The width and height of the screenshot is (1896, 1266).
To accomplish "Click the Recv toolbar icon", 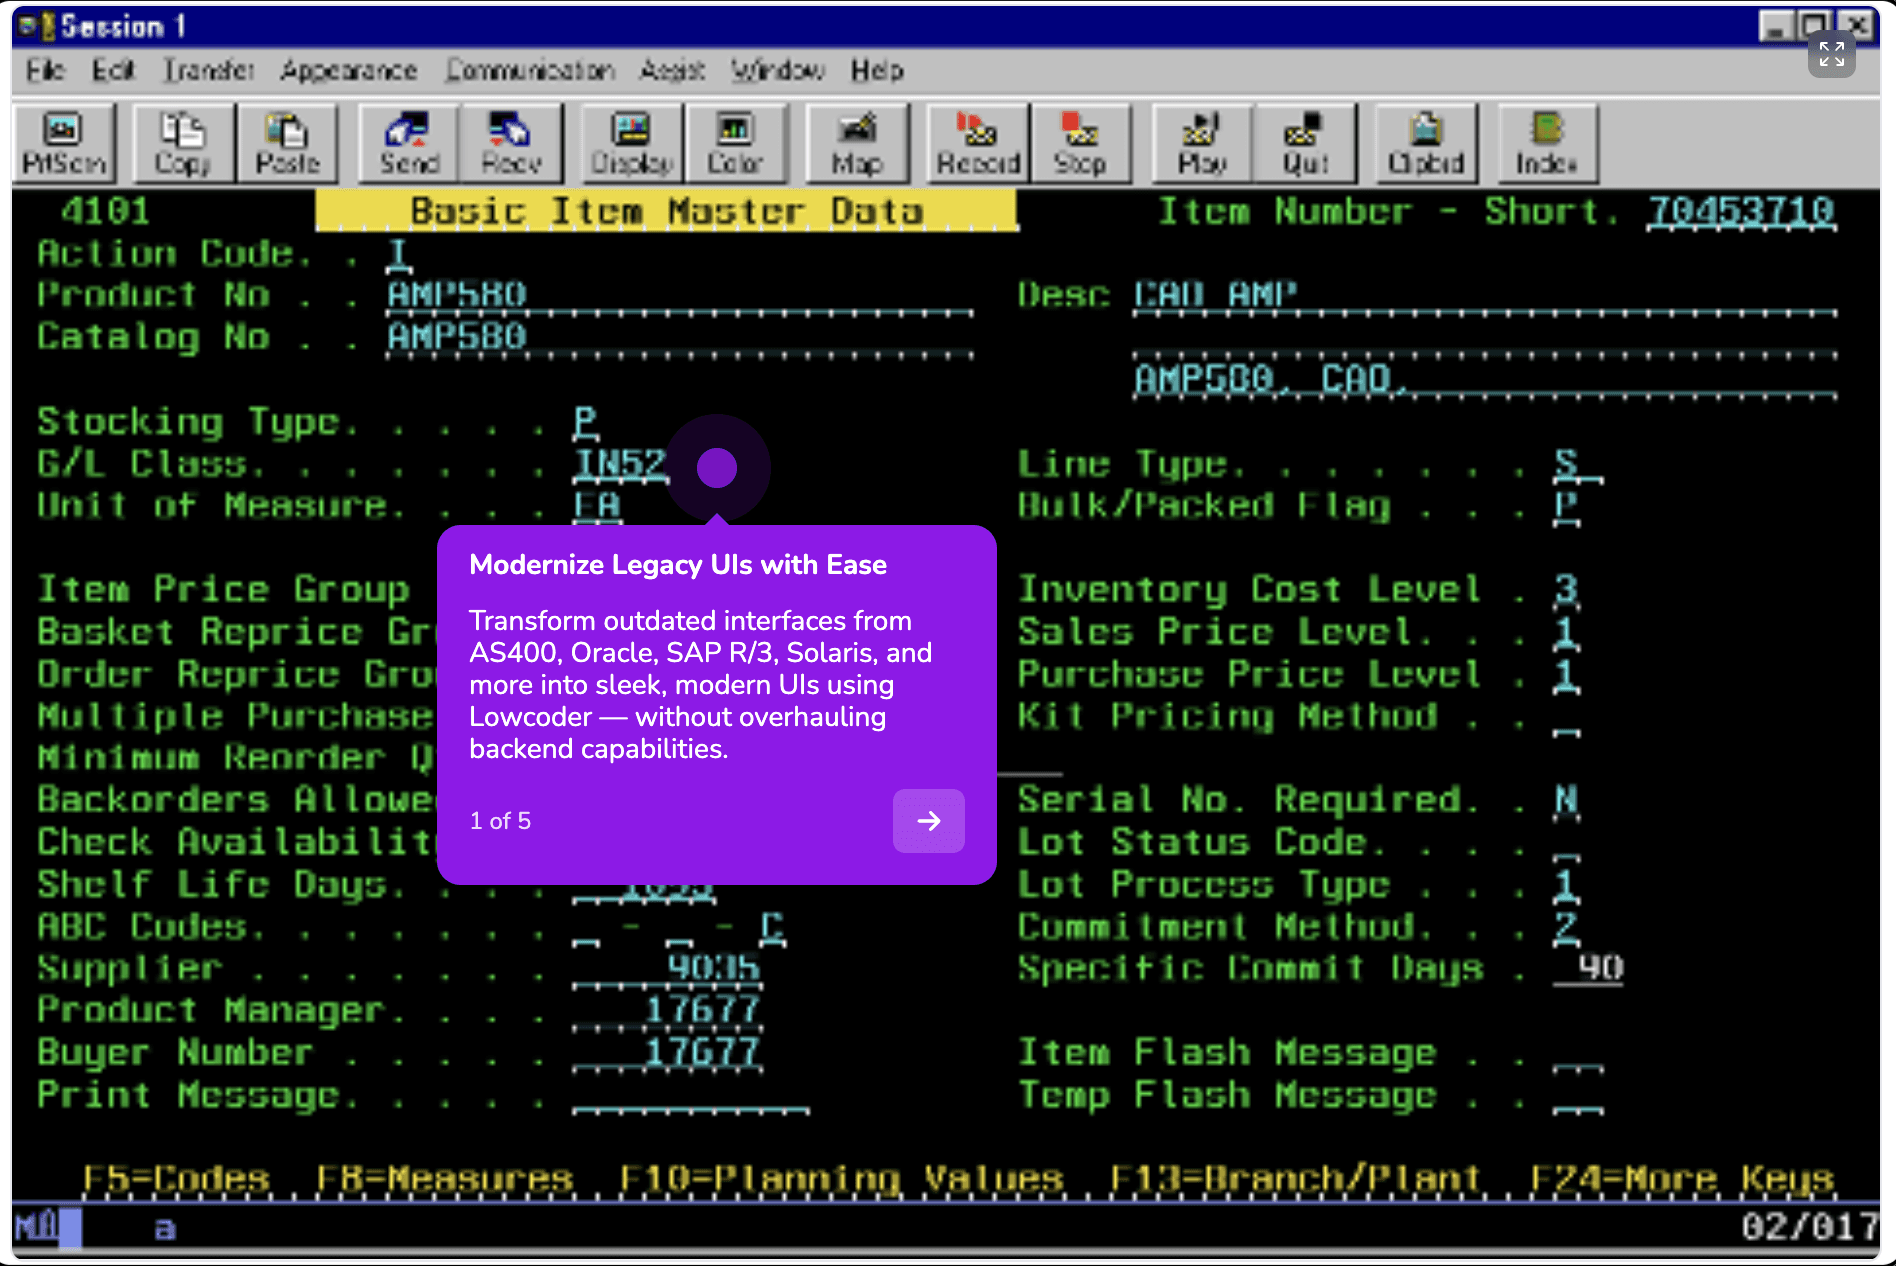I will pyautogui.click(x=511, y=144).
